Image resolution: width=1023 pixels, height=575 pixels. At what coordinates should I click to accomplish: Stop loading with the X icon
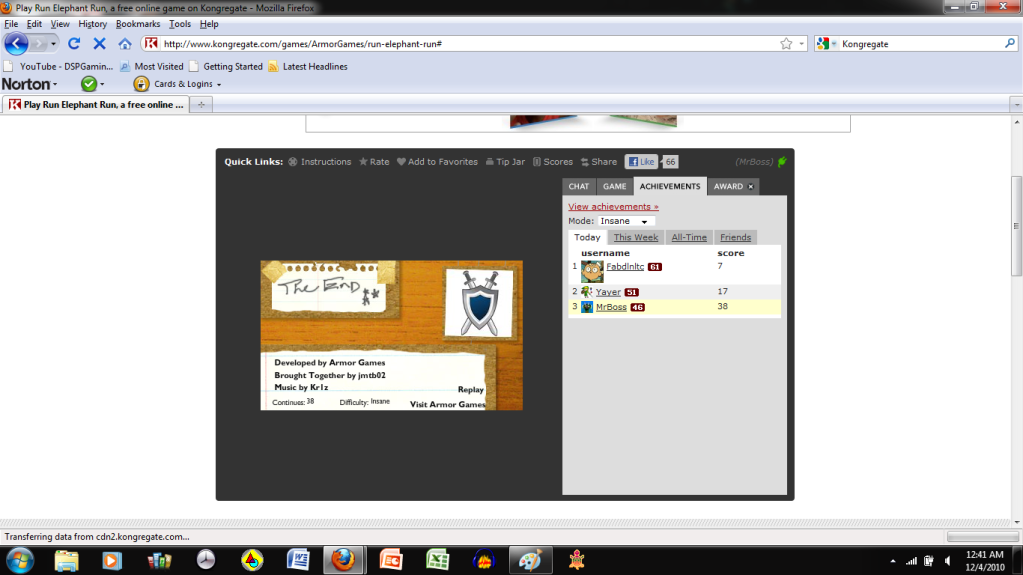coord(99,44)
